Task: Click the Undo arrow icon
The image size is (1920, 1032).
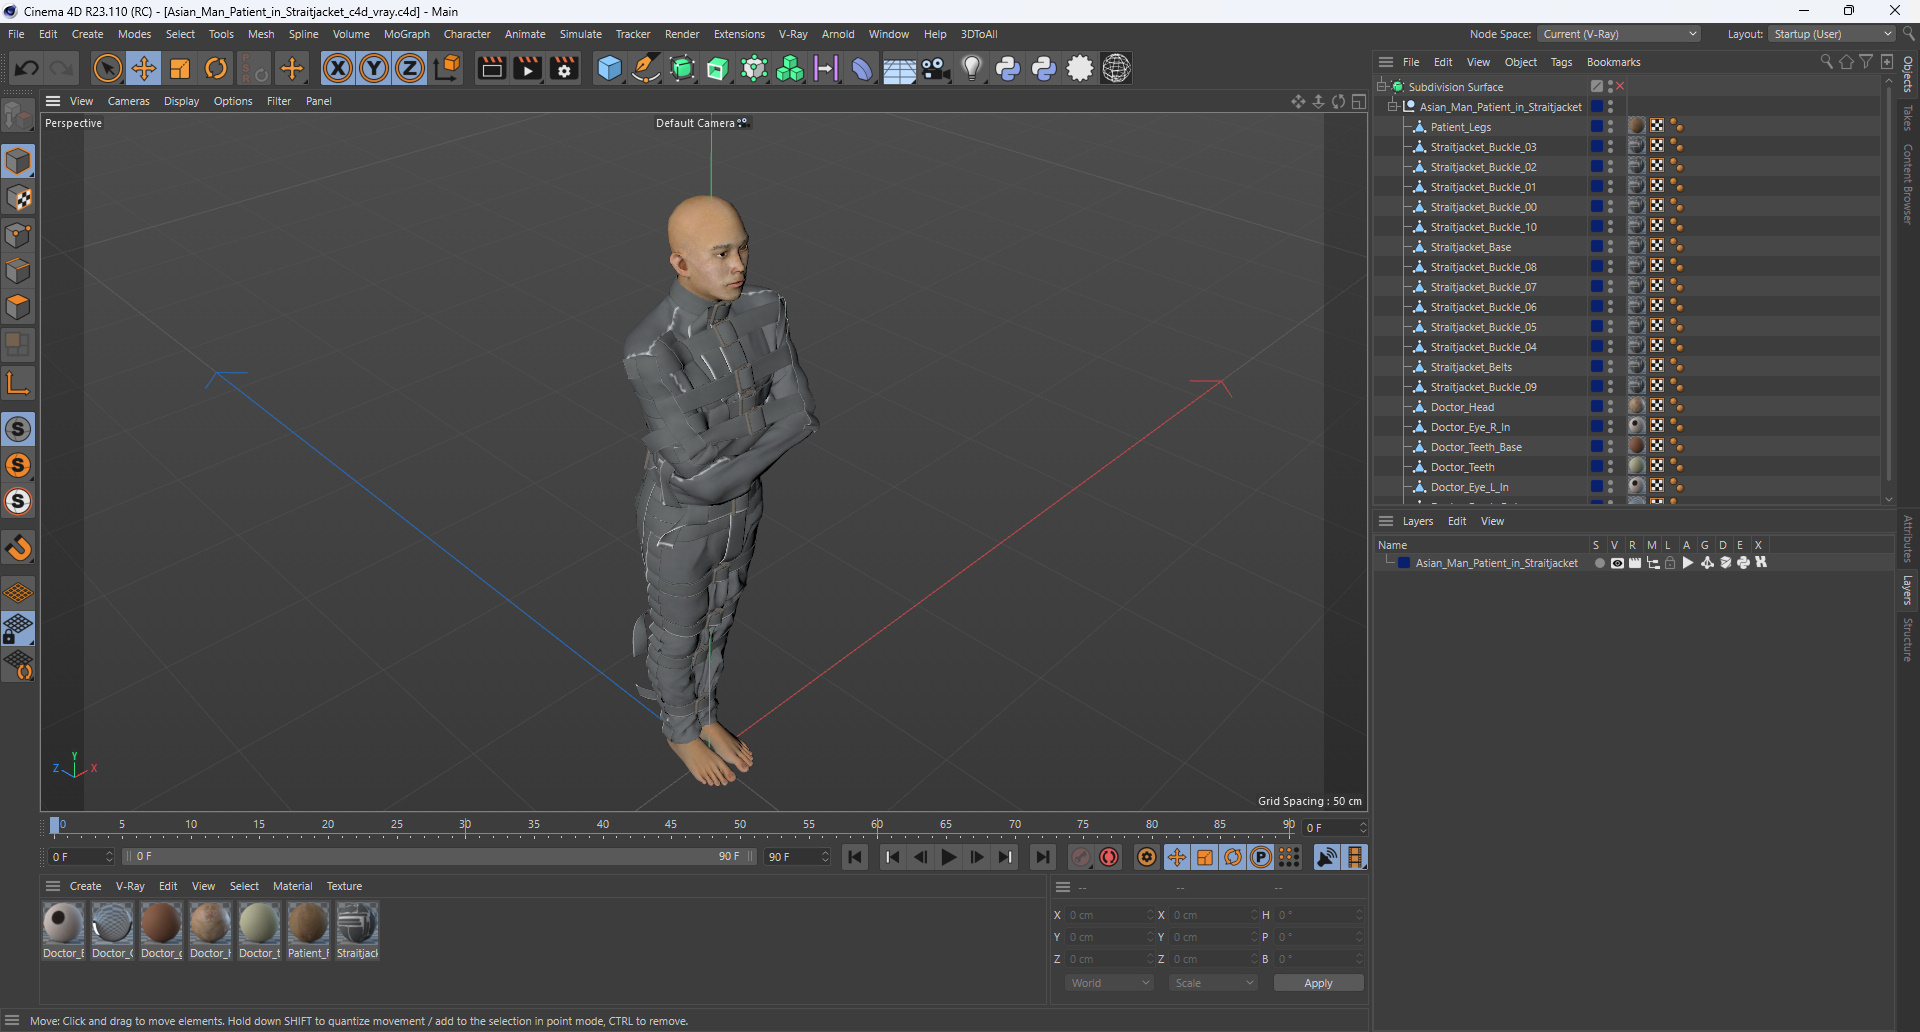Action: [x=27, y=68]
